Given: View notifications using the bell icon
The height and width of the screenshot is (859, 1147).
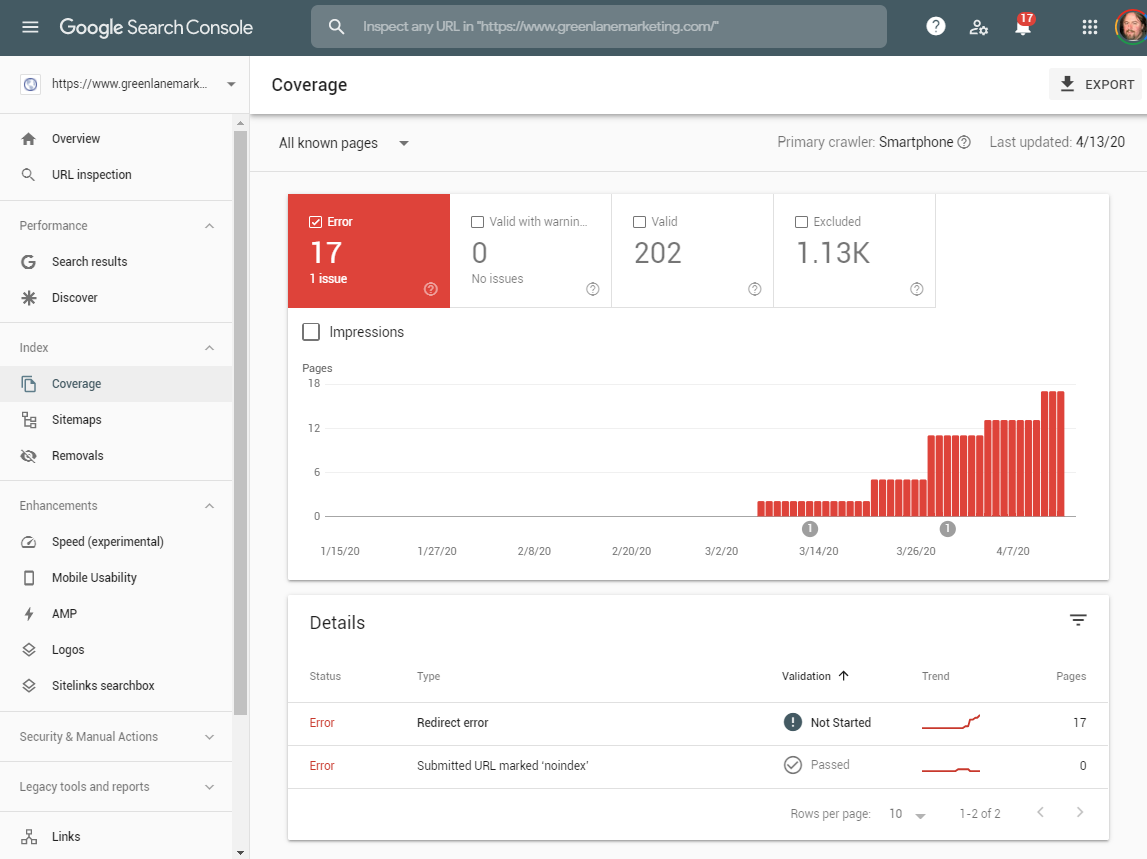Looking at the screenshot, I should click(x=1023, y=28).
